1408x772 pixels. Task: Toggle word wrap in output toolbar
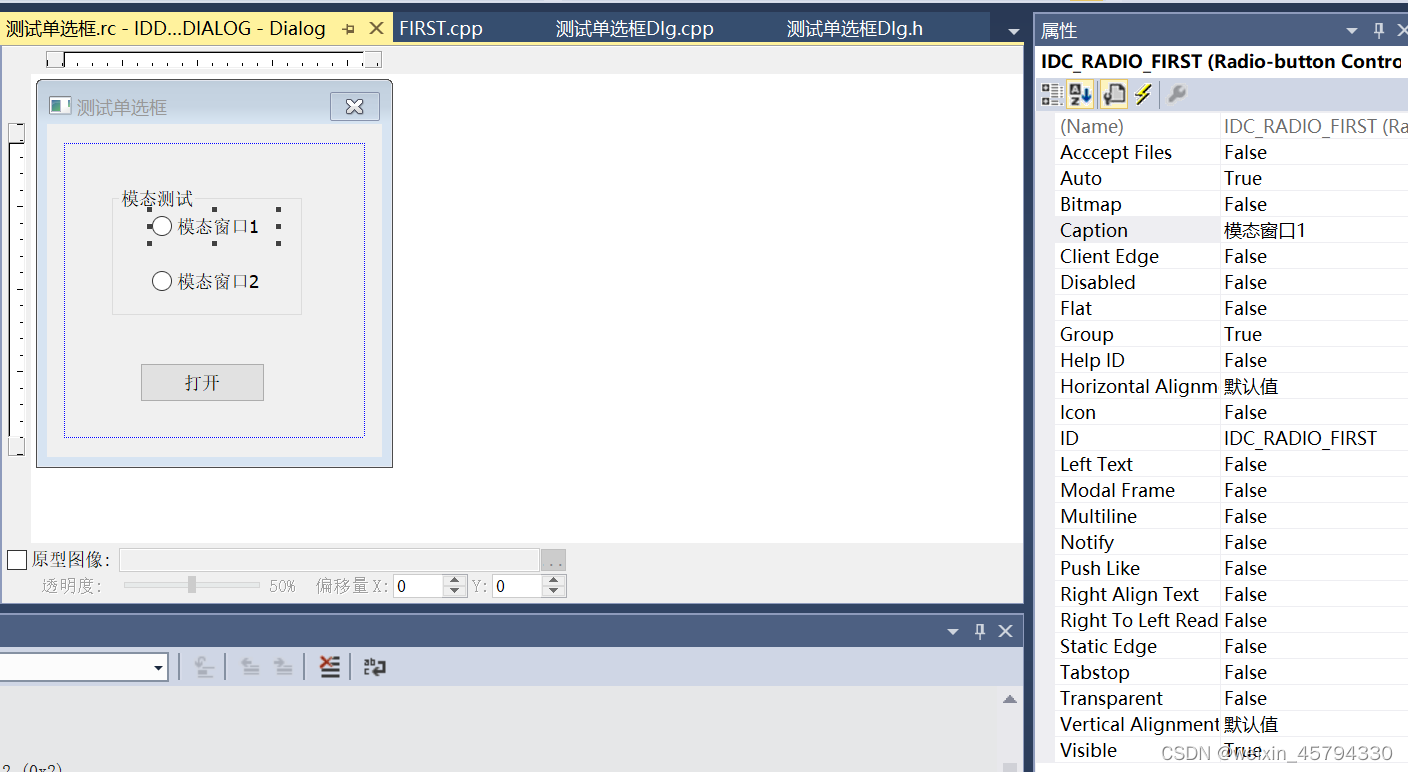tap(374, 667)
